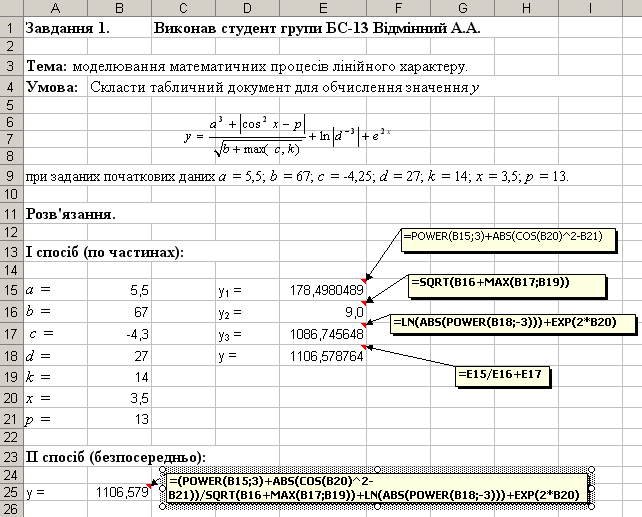
Task: Click label cell 'x =' in row 20
Action: [55, 398]
